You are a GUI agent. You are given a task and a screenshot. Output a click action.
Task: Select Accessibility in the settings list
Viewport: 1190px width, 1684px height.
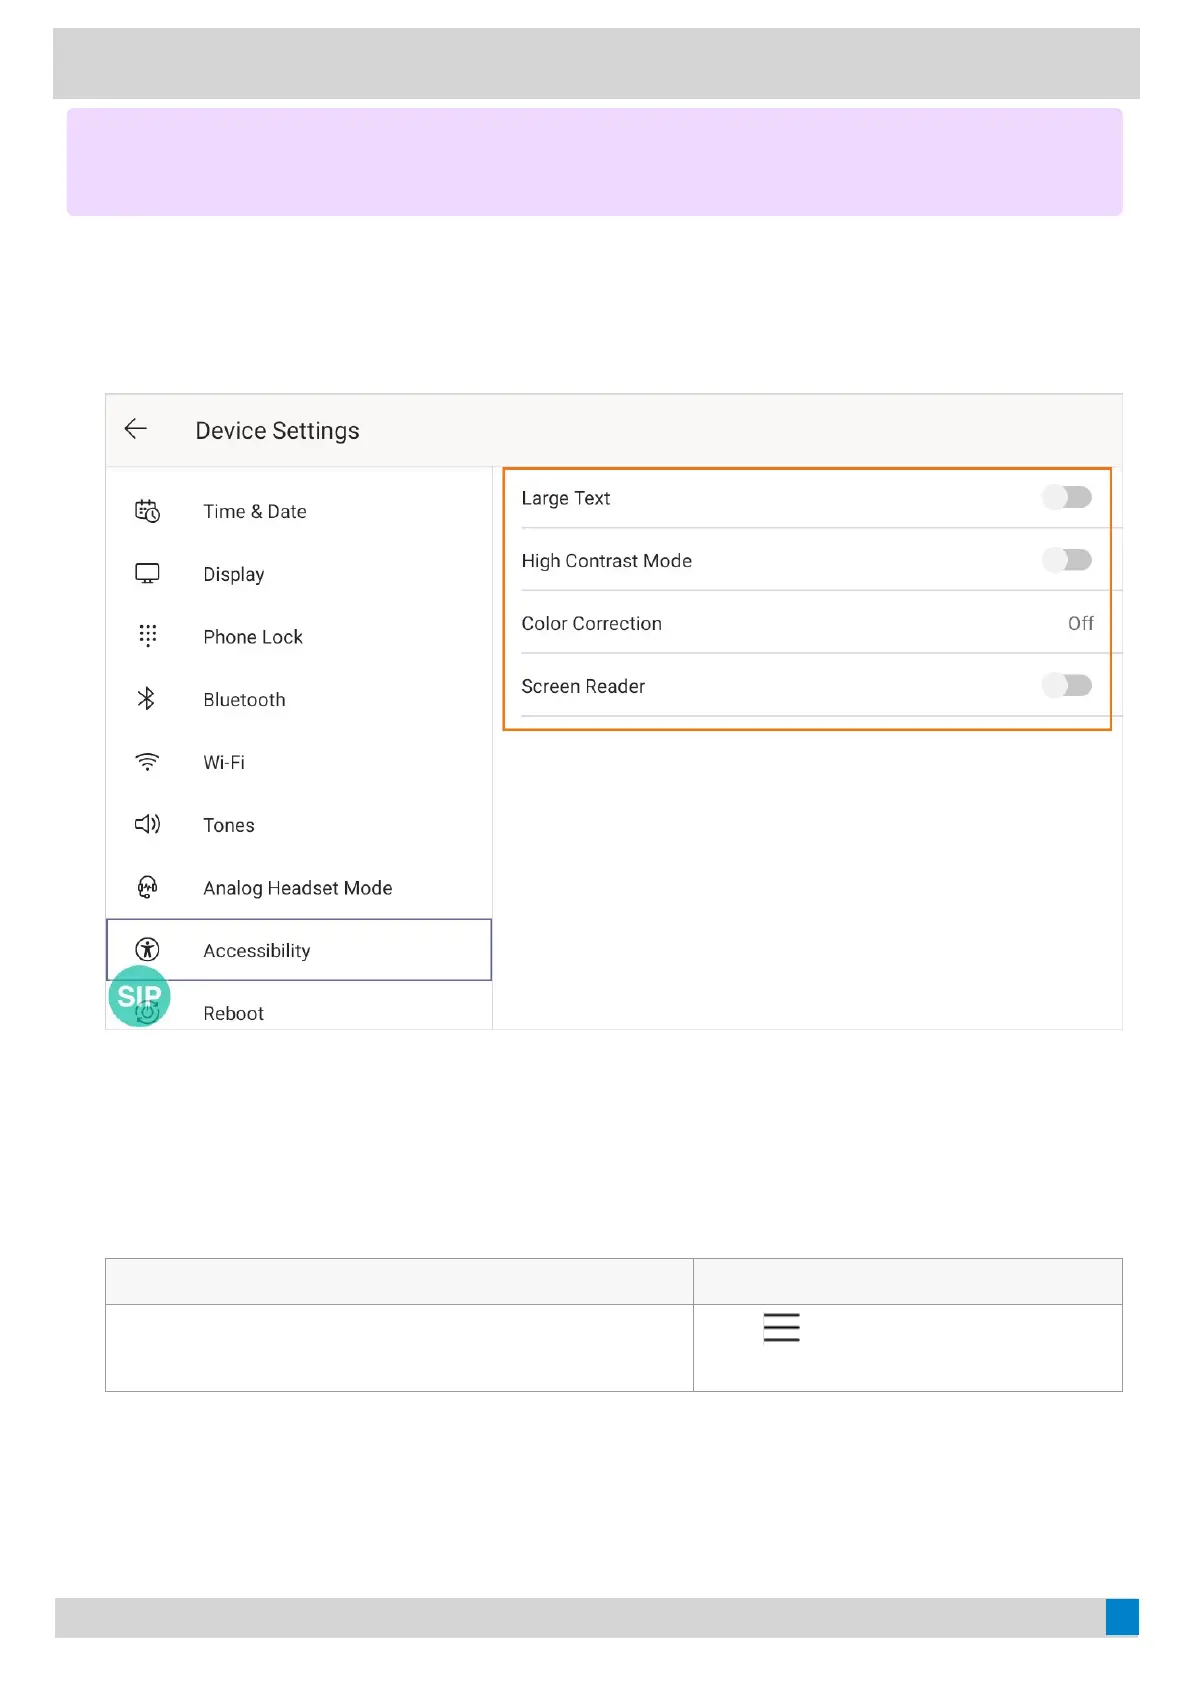[x=257, y=950]
